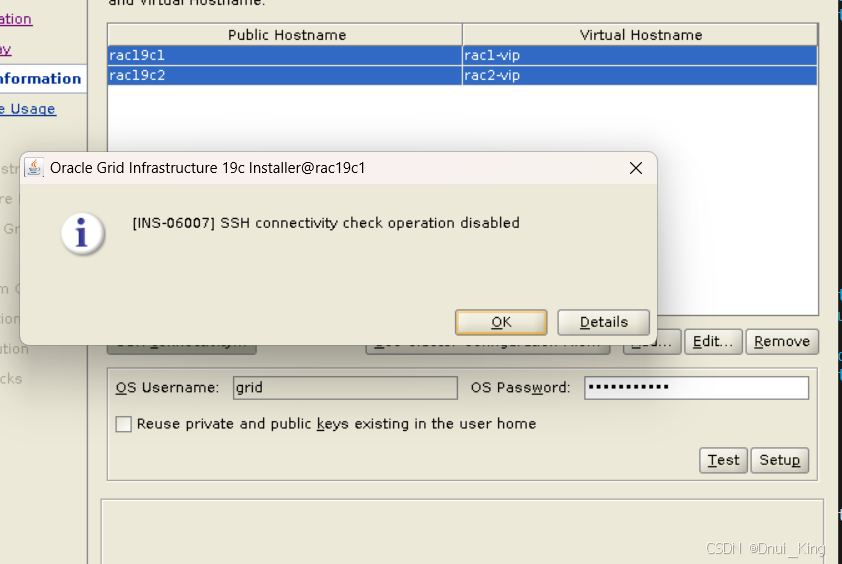842x564 pixels.
Task: Select the rac1-vip virtual hostname cell
Action: click(640, 55)
